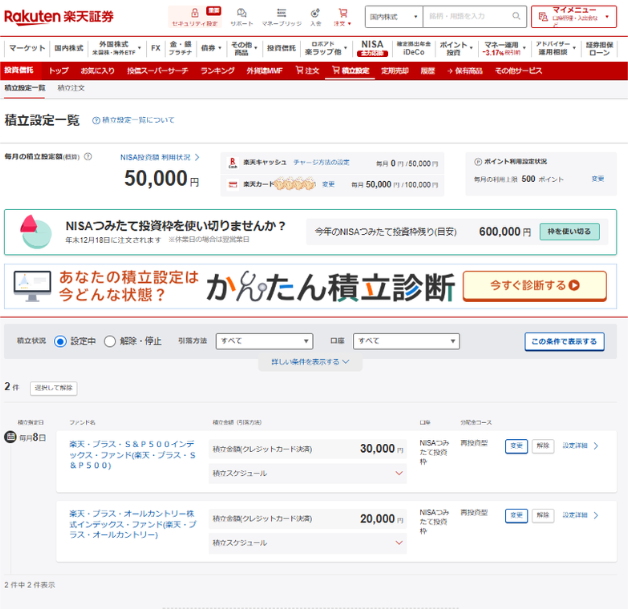
Task: Open the iDeCo menu item
Action: [414, 48]
